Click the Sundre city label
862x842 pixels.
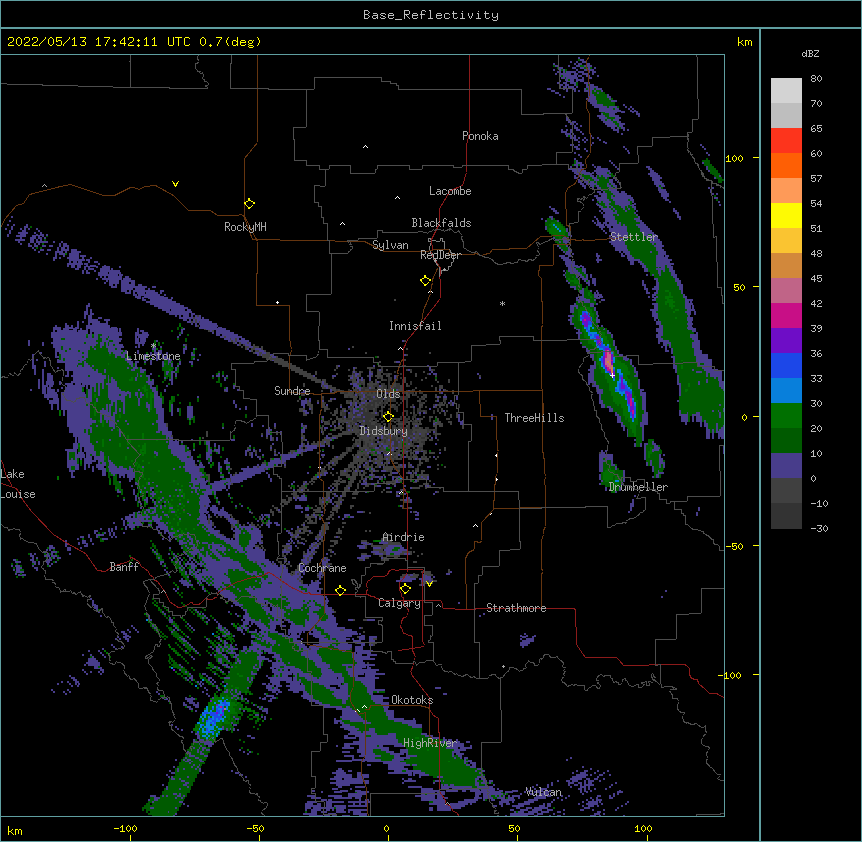coord(292,391)
